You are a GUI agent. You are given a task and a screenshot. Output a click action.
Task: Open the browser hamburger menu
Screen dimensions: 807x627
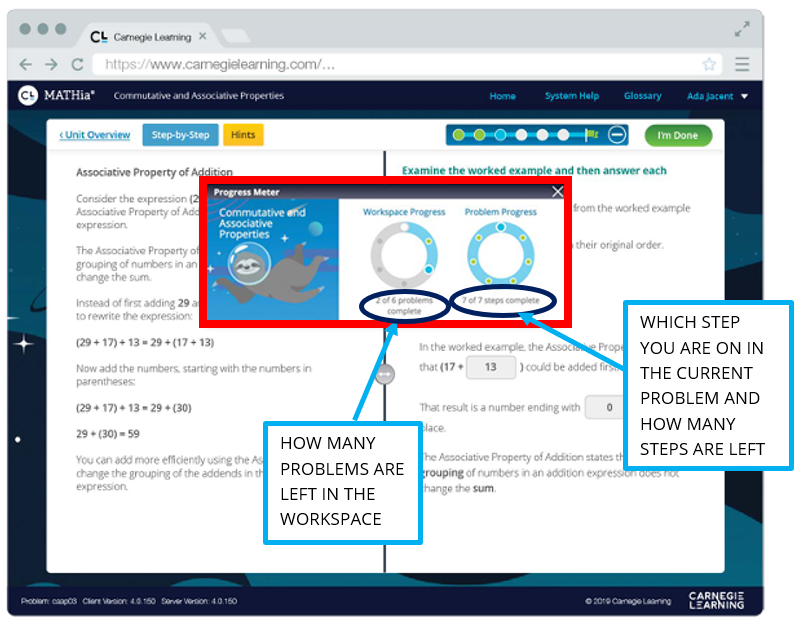(742, 64)
